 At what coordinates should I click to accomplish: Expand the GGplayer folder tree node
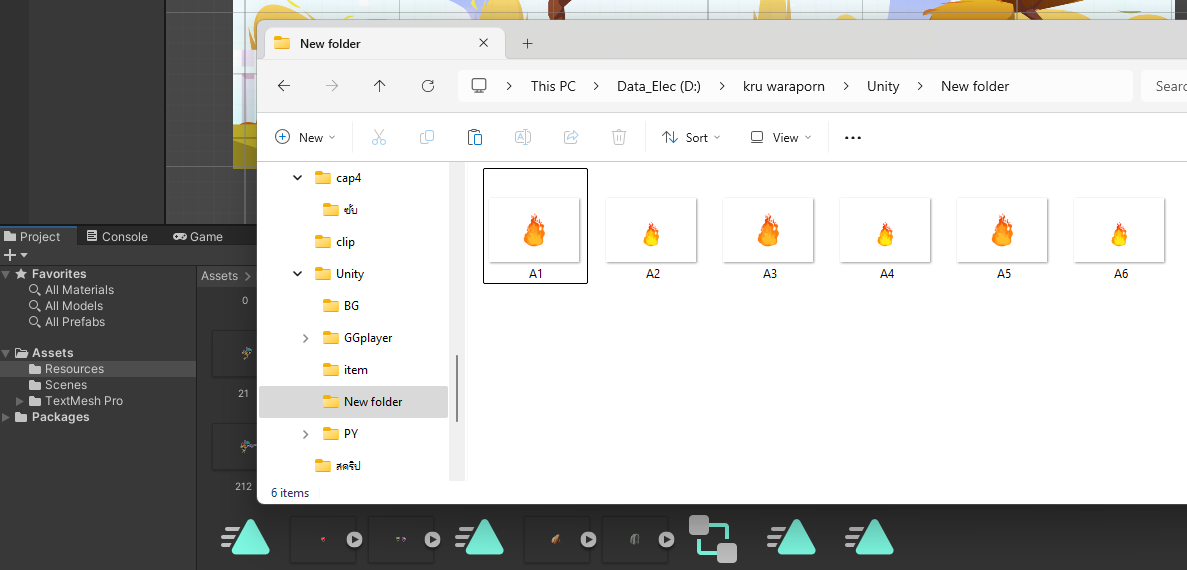305,338
